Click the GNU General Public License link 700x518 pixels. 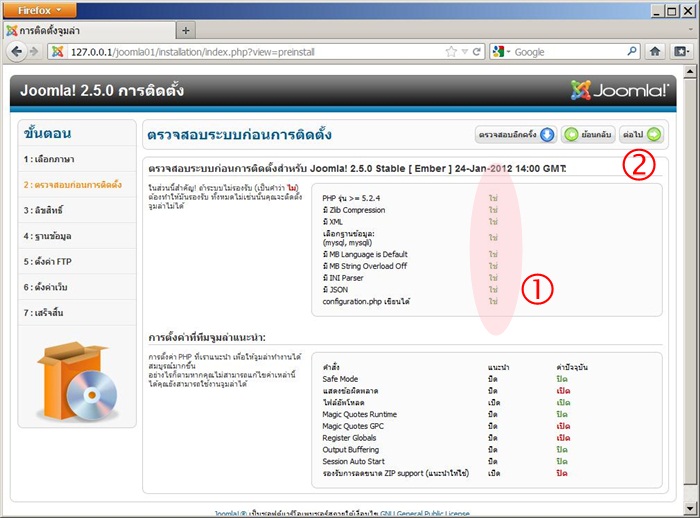point(425,514)
